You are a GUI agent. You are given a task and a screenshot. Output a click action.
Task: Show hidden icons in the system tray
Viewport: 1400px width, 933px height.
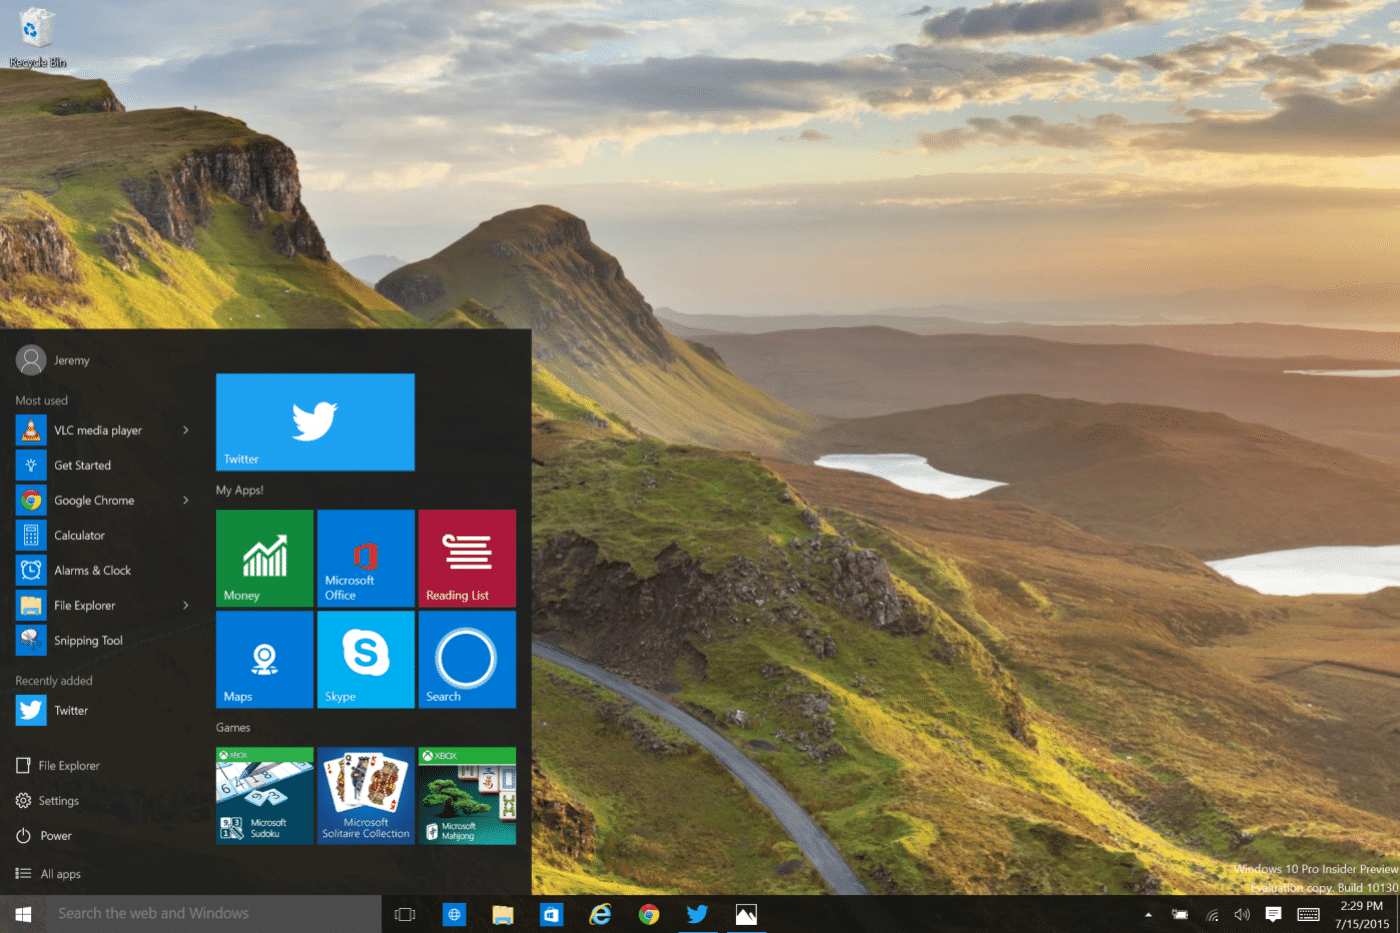(1147, 913)
